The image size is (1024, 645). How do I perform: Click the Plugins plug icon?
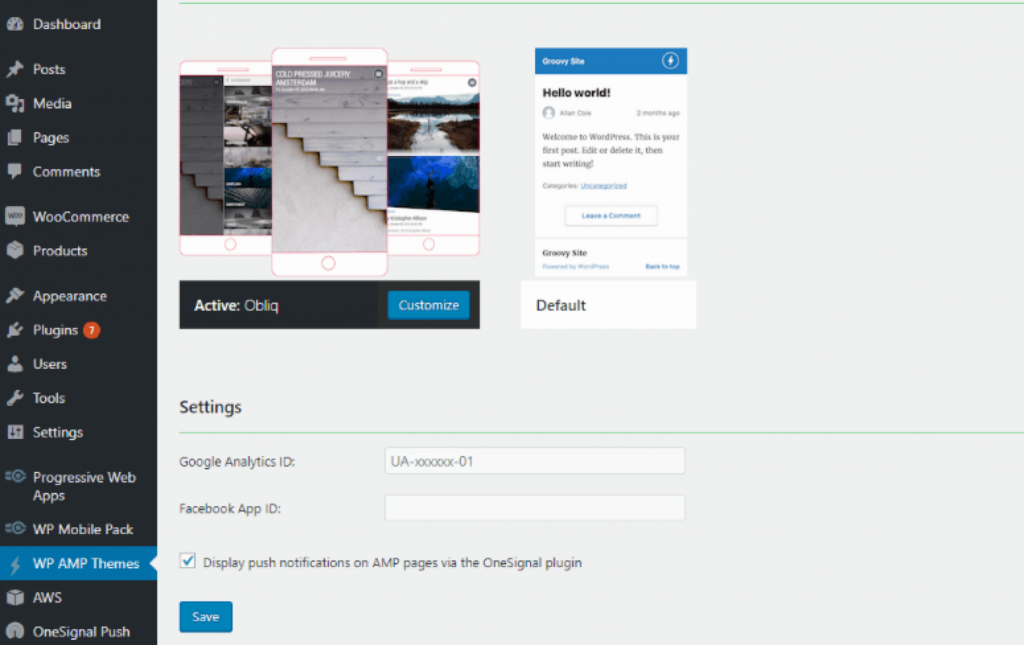pyautogui.click(x=15, y=330)
